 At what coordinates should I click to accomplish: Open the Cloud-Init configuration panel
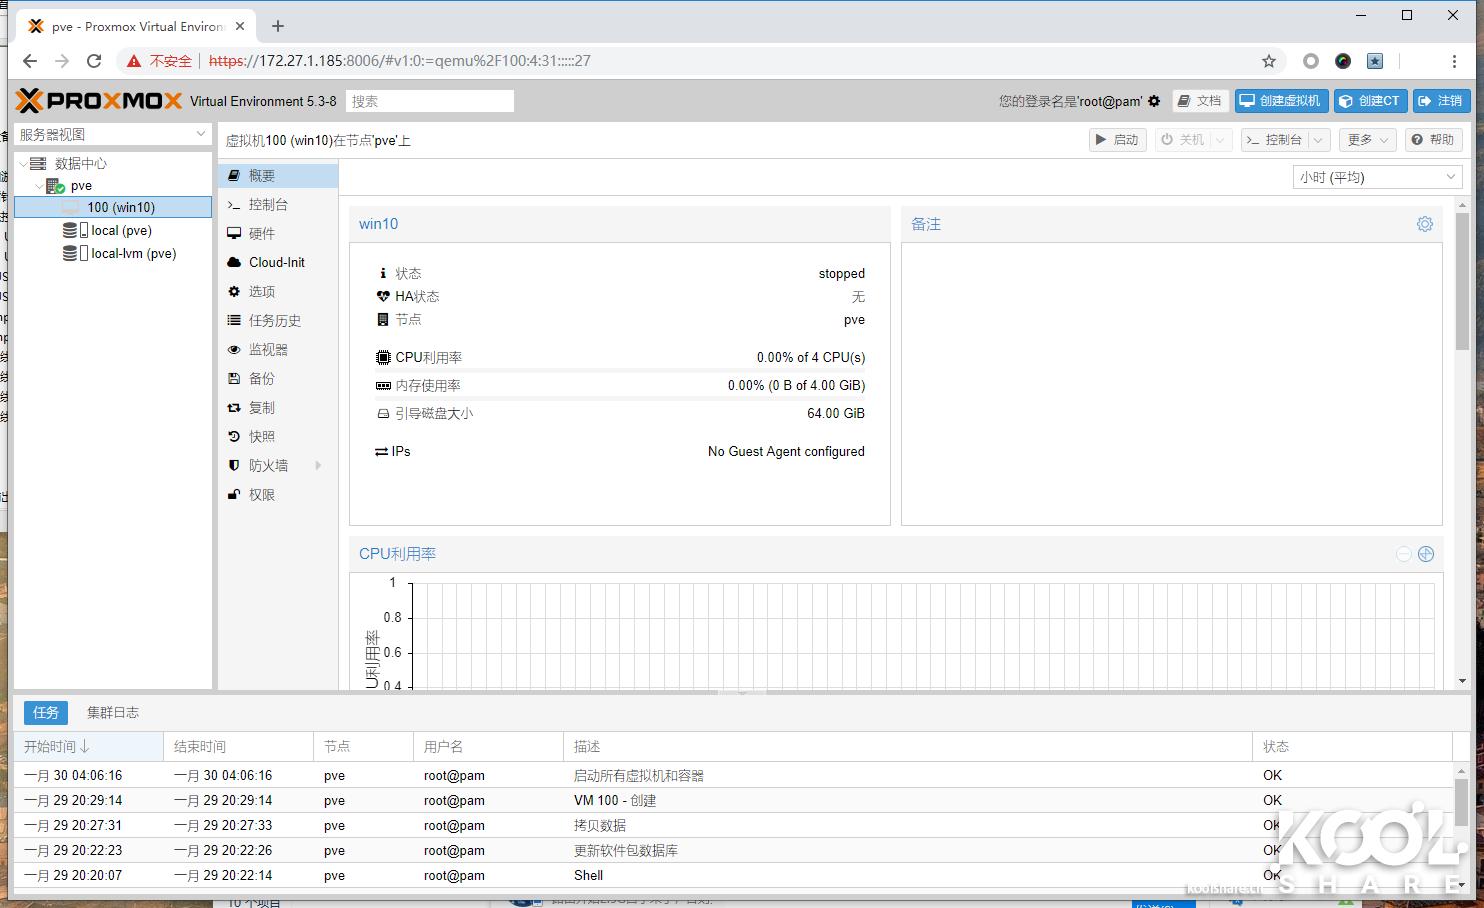click(273, 262)
